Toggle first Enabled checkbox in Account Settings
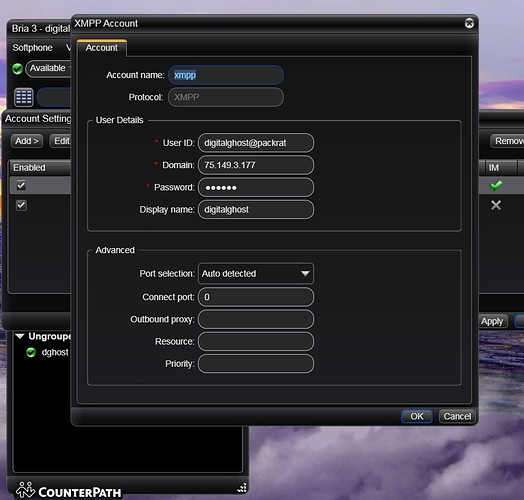The width and height of the screenshot is (524, 500). (x=21, y=185)
